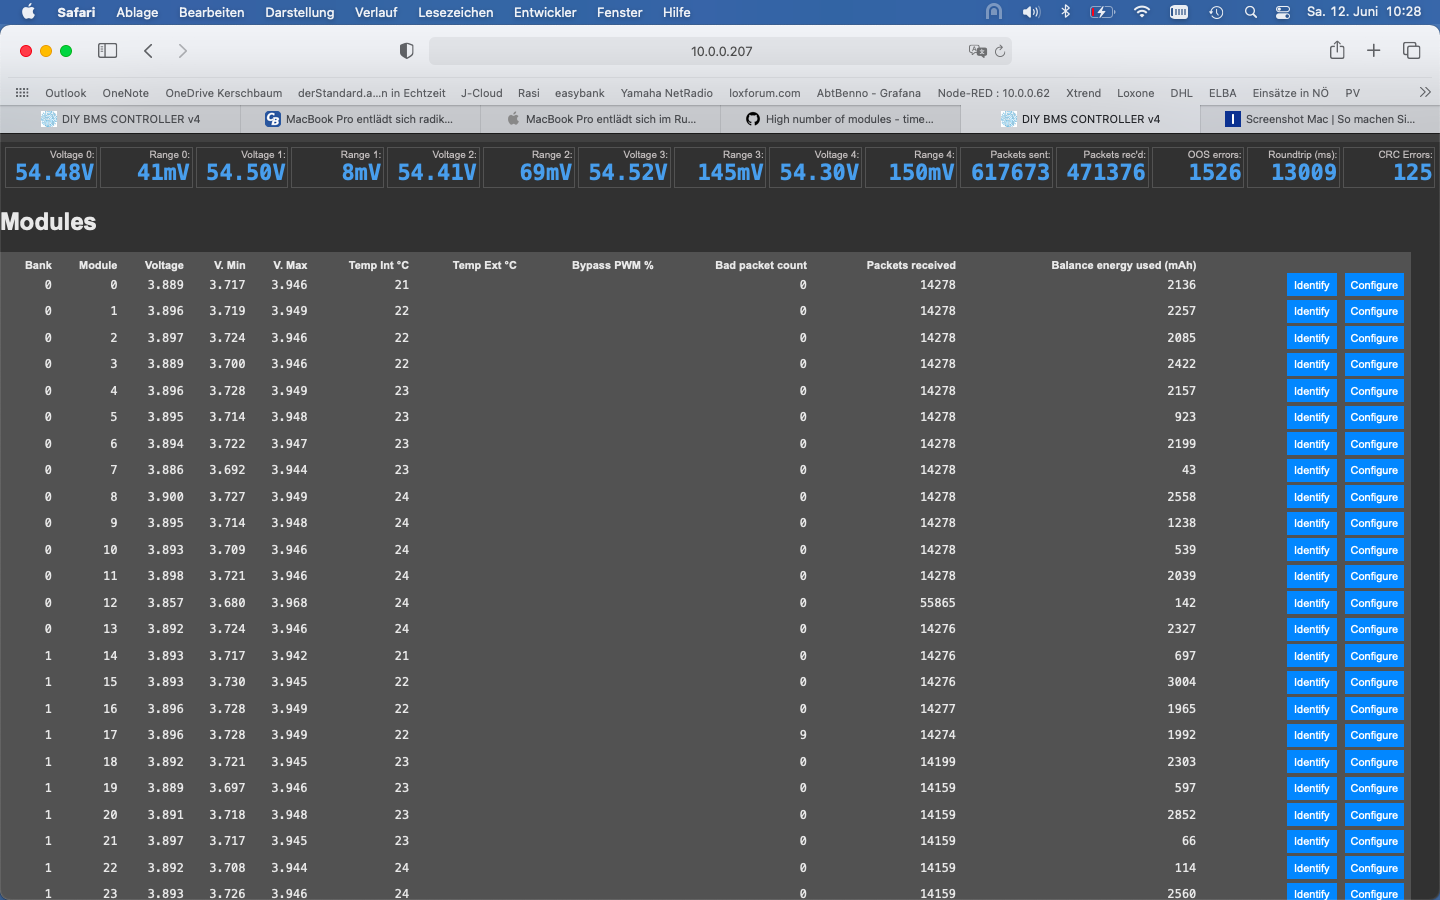
Task: Open Control Center
Action: (x=1283, y=12)
